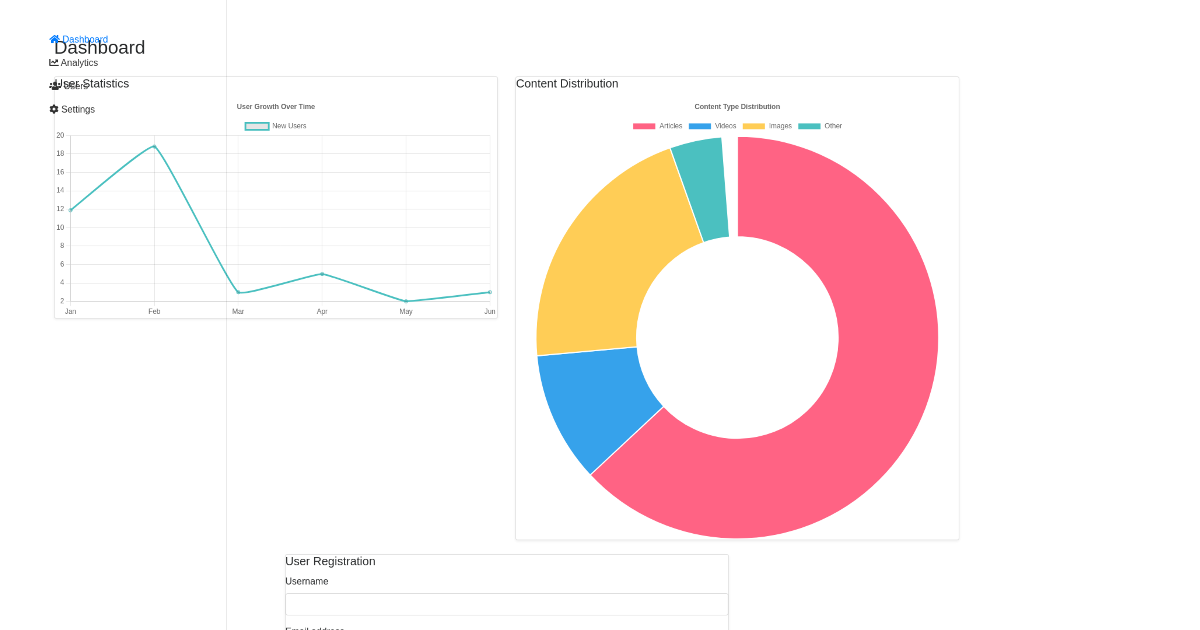Click the Users people icon in sidebar

pyautogui.click(x=55, y=85)
